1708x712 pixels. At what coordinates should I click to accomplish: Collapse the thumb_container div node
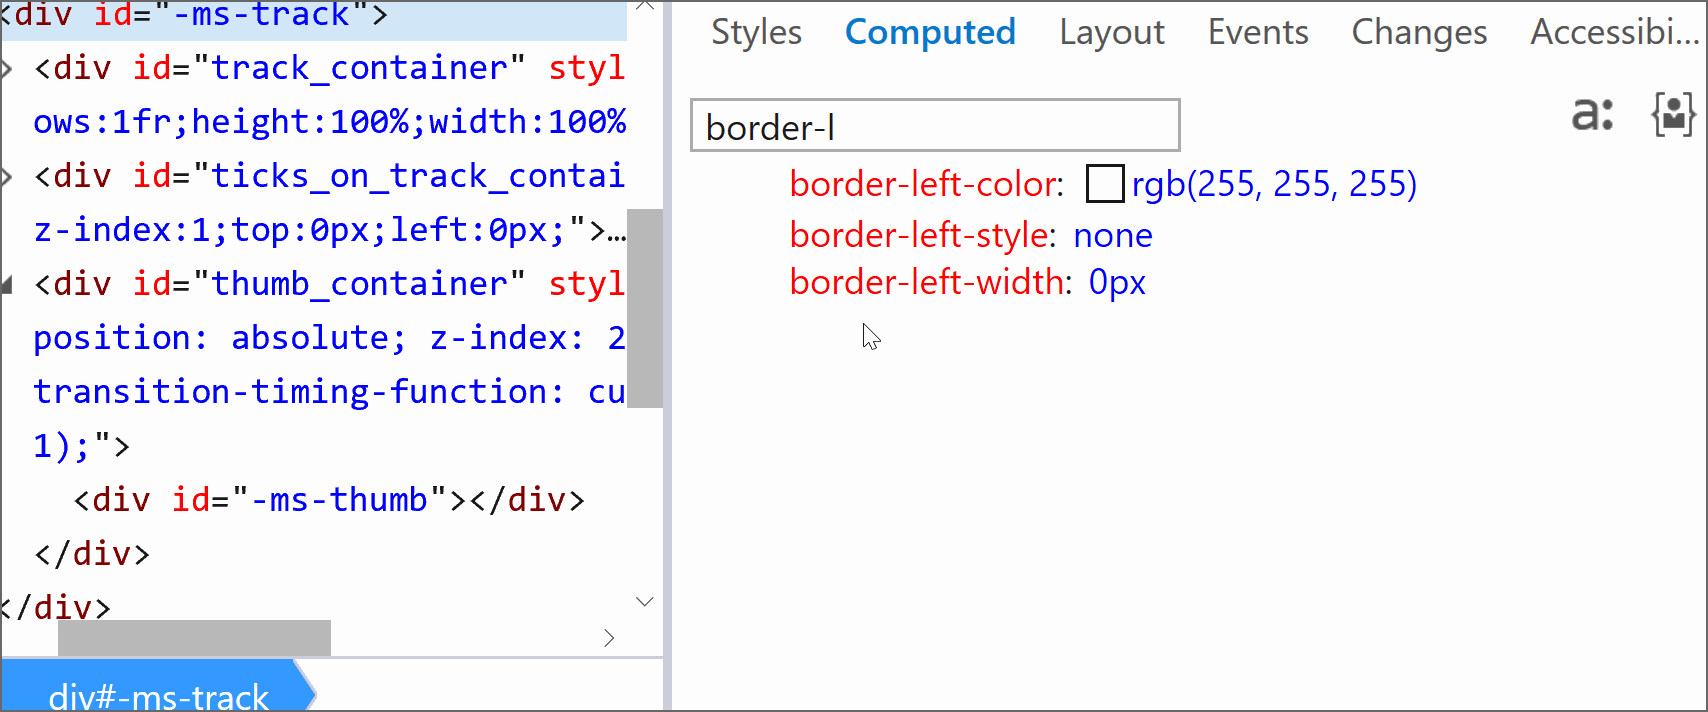pyautogui.click(x=8, y=285)
